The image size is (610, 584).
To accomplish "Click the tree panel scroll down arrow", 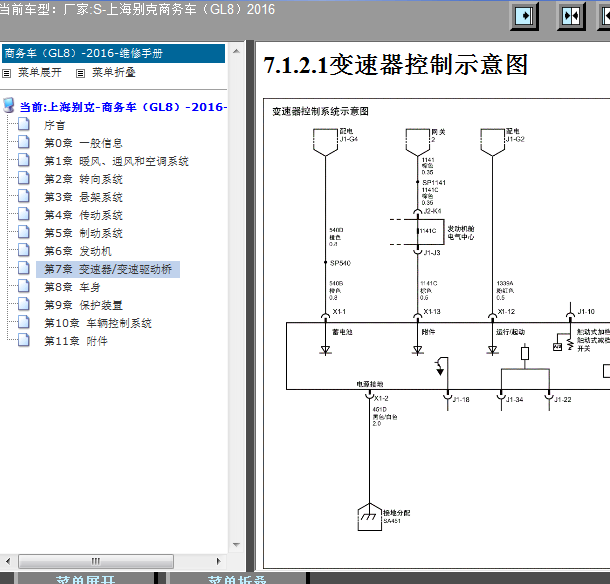I will coord(236,545).
